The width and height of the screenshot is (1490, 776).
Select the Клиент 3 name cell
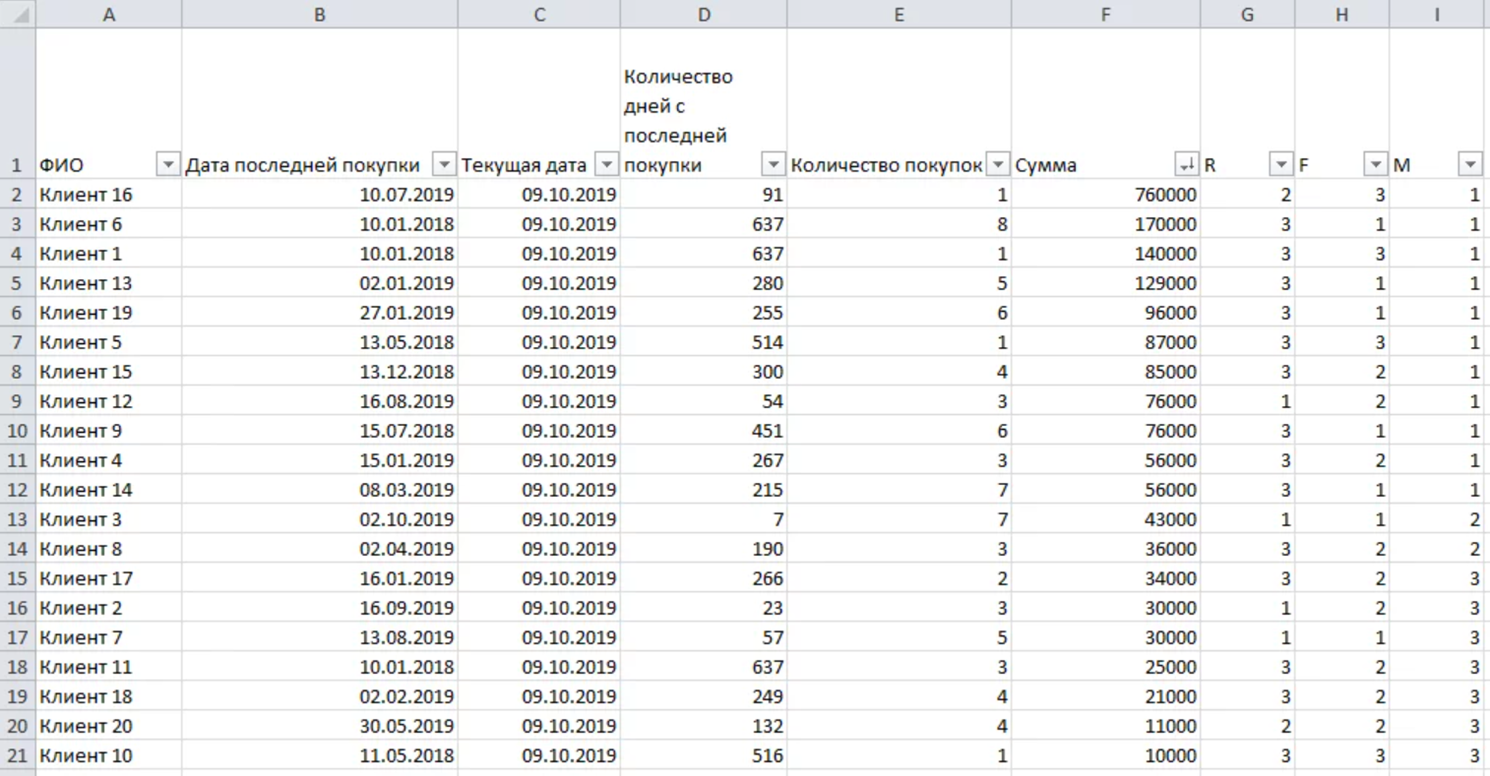108,520
